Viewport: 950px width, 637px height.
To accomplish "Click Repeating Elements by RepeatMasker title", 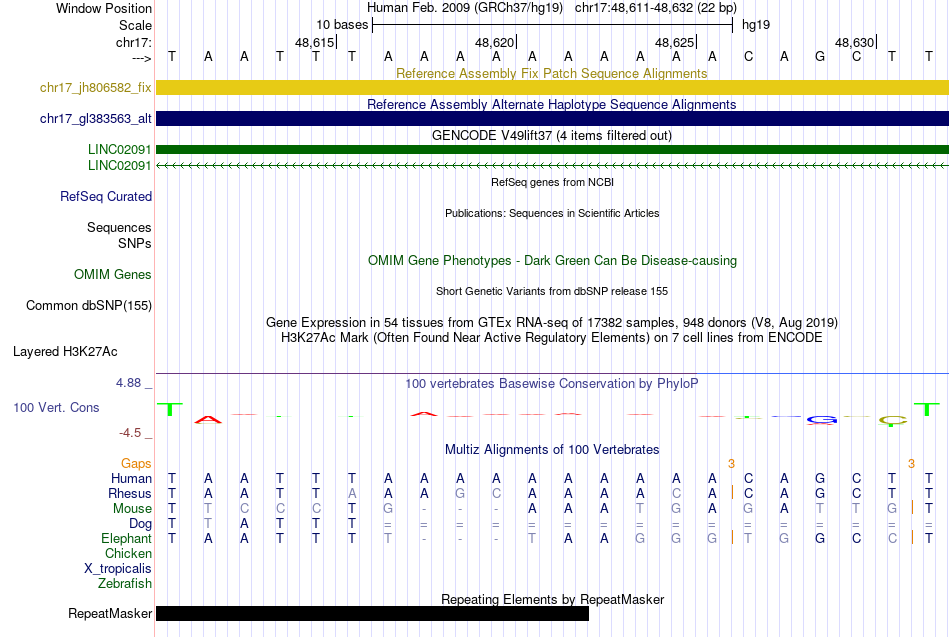I will (x=552, y=599).
